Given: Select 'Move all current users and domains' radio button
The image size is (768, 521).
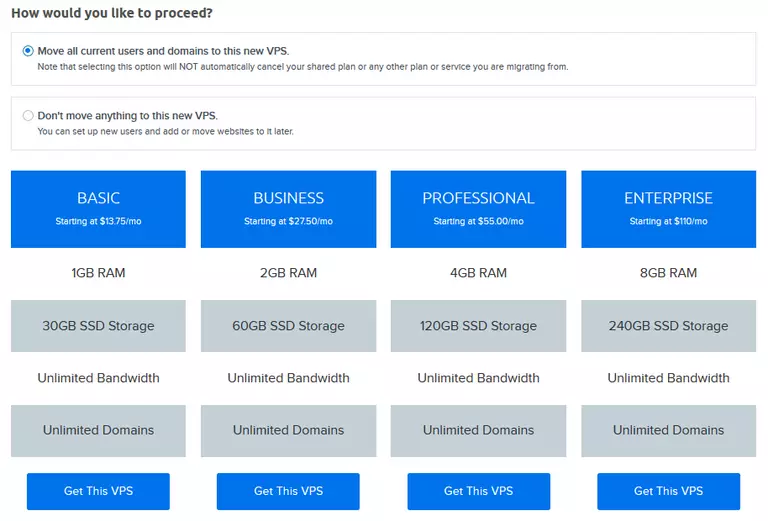Looking at the screenshot, I should (28, 51).
